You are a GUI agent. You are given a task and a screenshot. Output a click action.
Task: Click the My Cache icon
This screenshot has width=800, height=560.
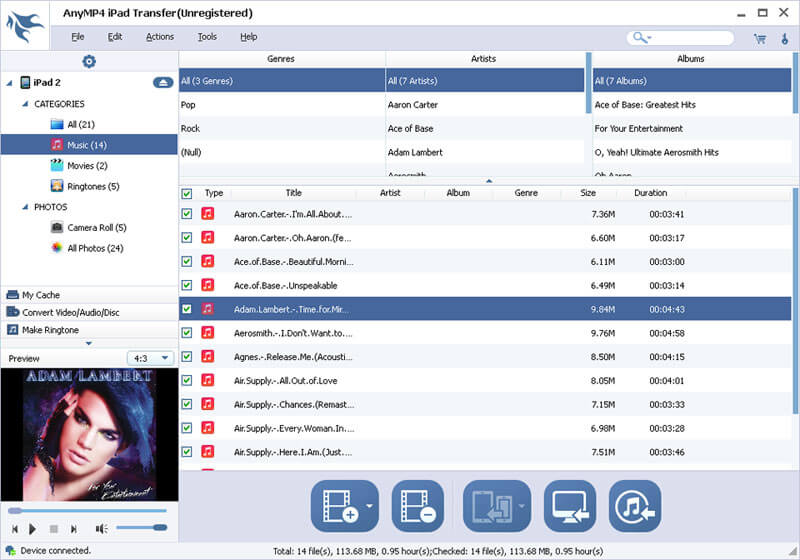point(12,295)
